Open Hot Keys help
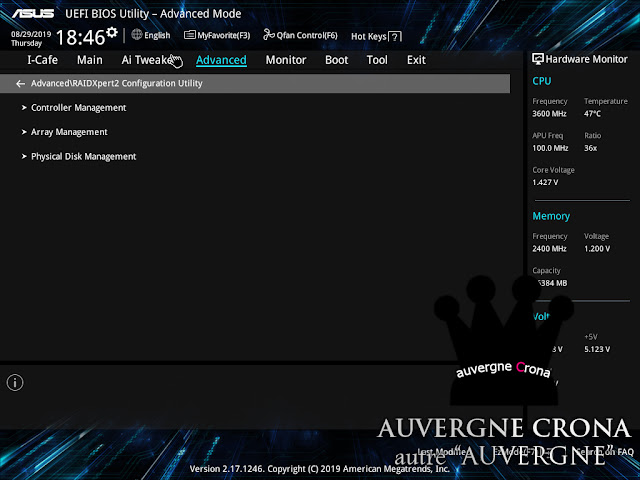Image resolution: width=640 pixels, height=480 pixels. pos(376,36)
